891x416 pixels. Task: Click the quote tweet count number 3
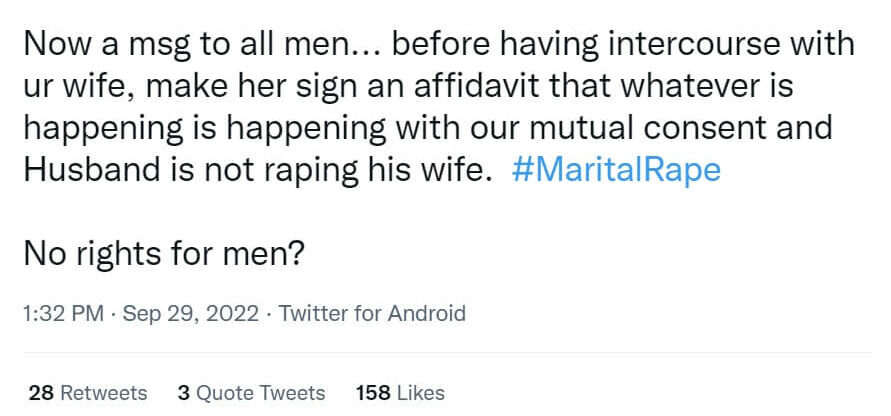pyautogui.click(x=183, y=393)
